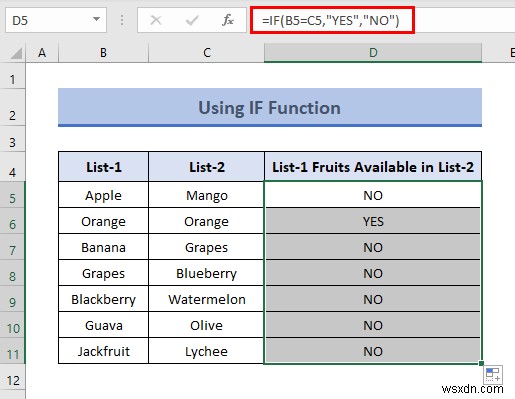Select column C header
The width and height of the screenshot is (515, 399).
207,53
